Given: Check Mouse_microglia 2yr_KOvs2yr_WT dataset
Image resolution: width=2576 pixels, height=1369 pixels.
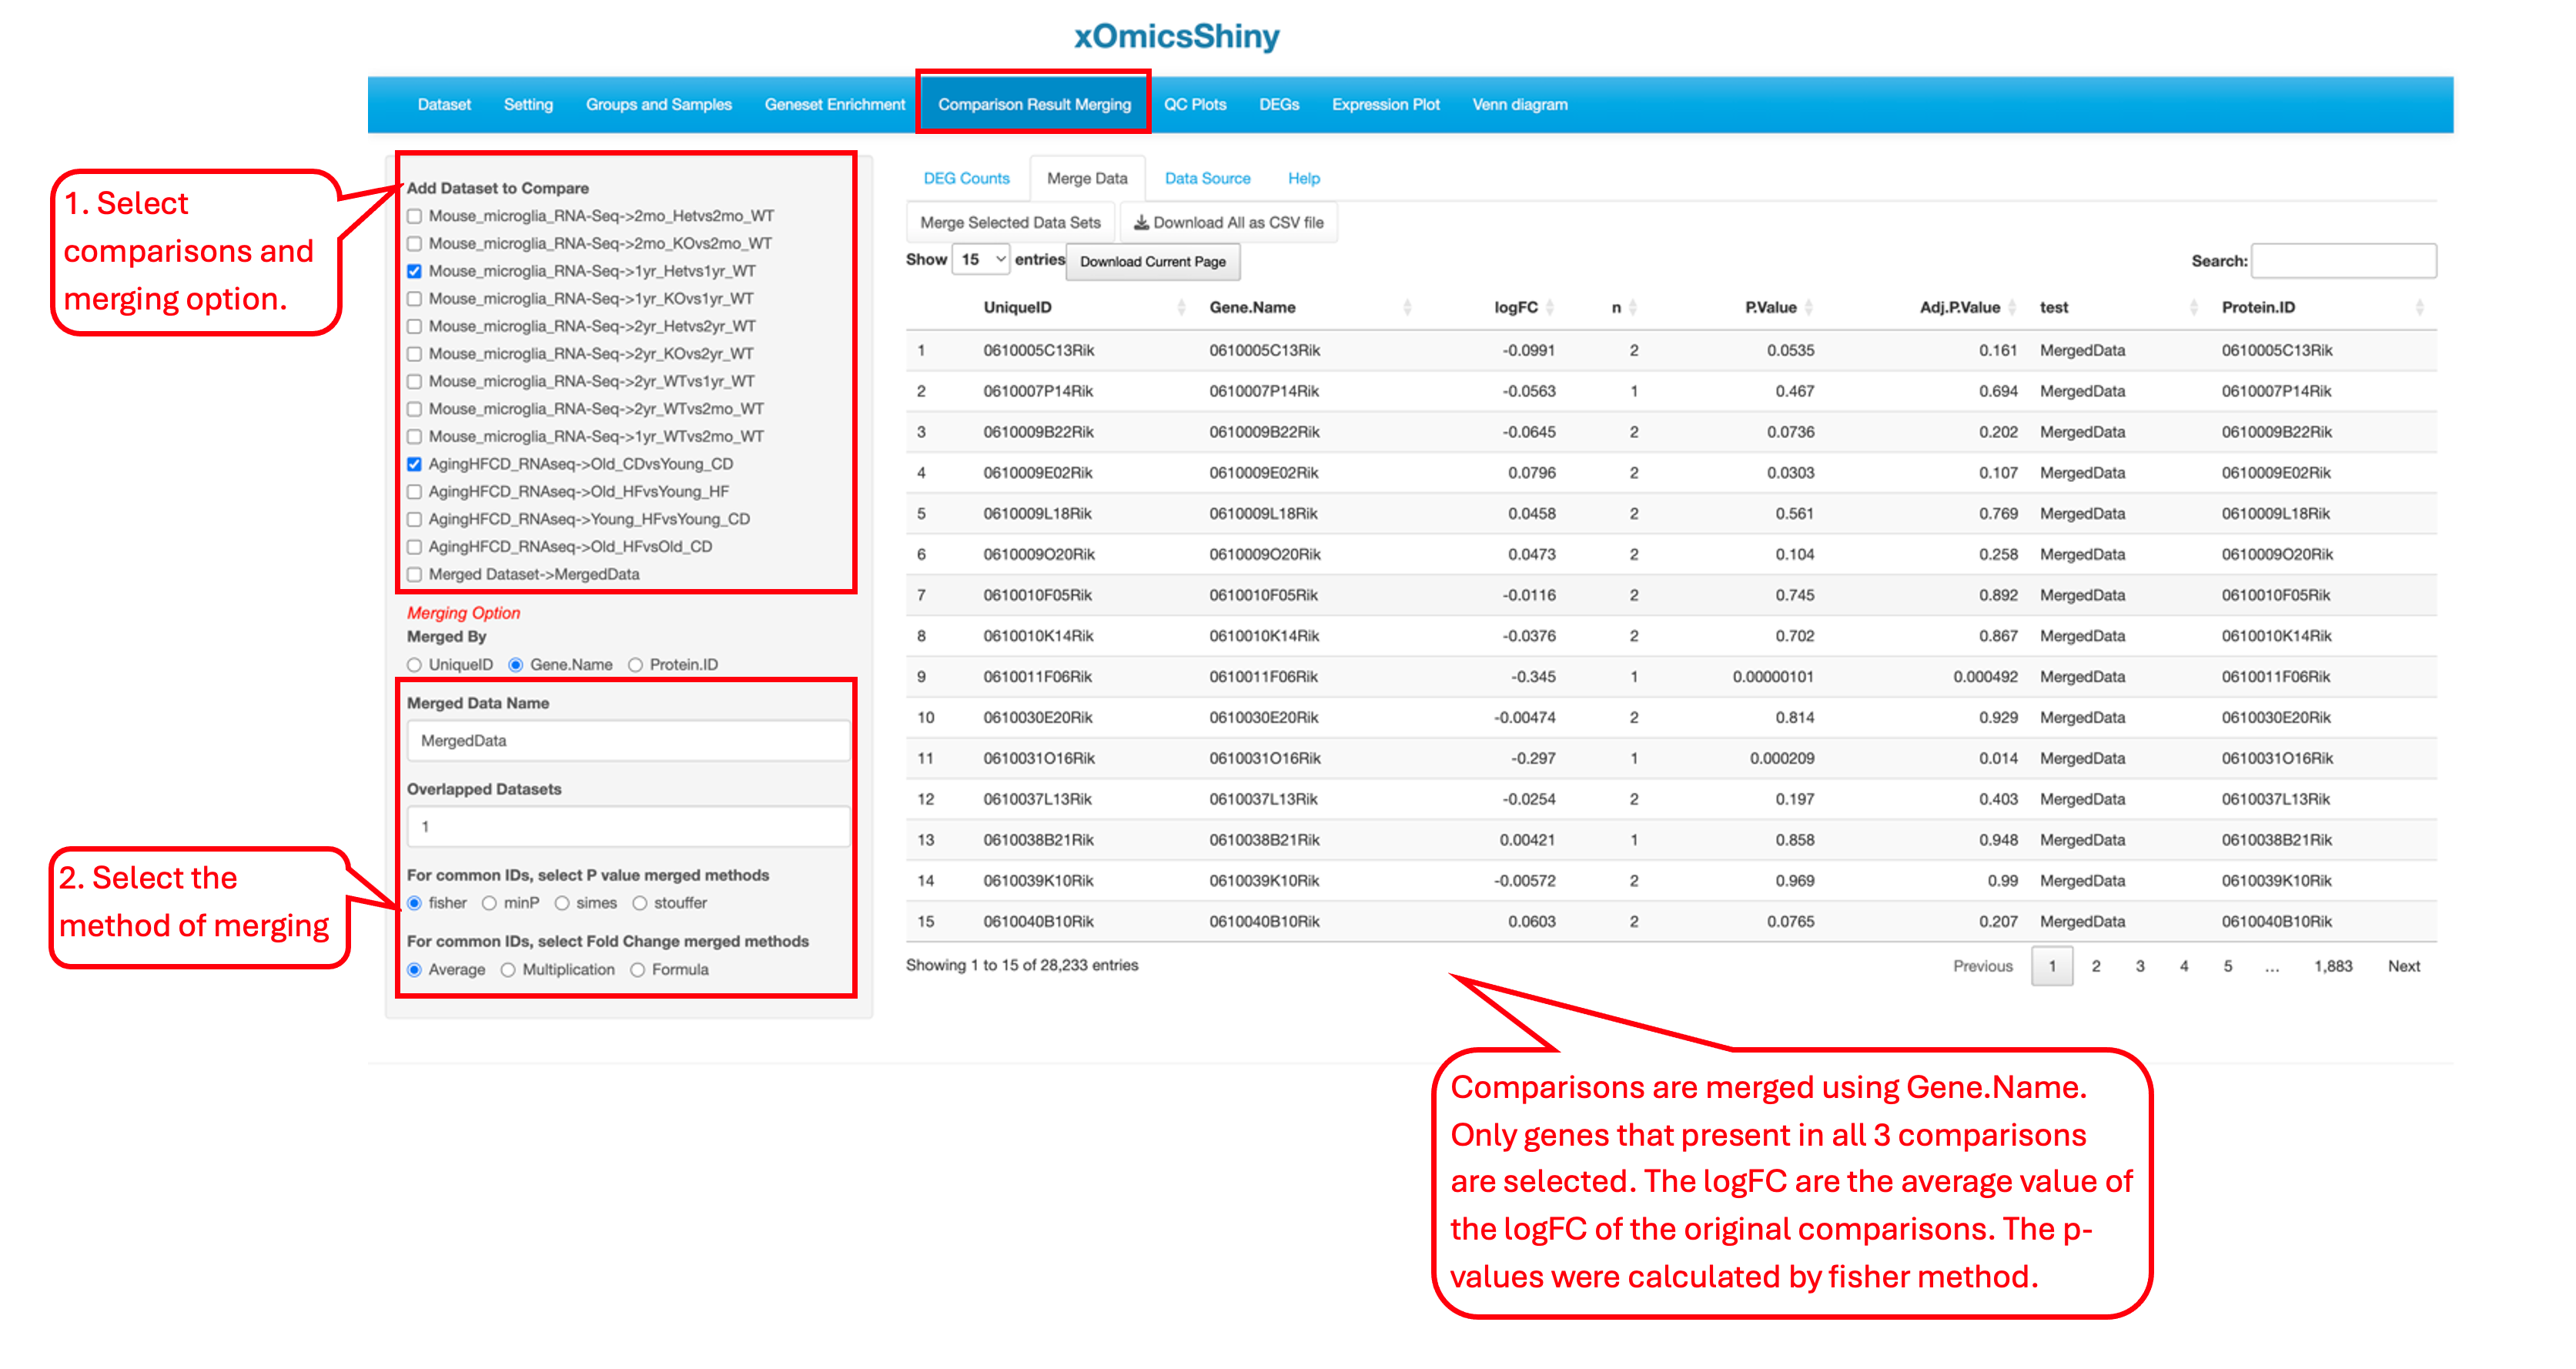Looking at the screenshot, I should pyautogui.click(x=414, y=354).
